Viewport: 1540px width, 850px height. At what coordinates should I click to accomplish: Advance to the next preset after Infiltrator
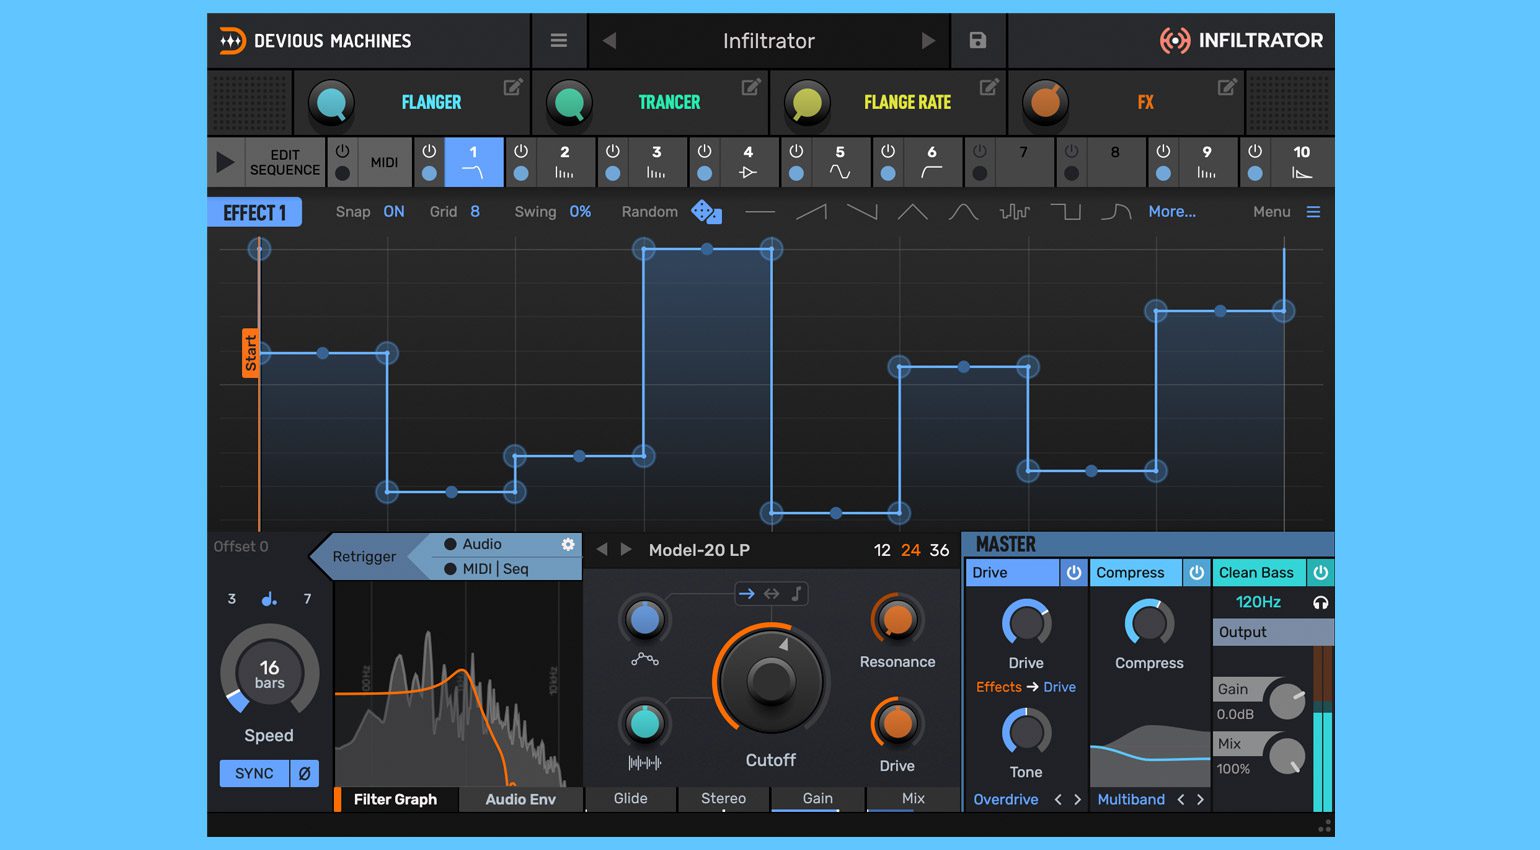pos(928,41)
